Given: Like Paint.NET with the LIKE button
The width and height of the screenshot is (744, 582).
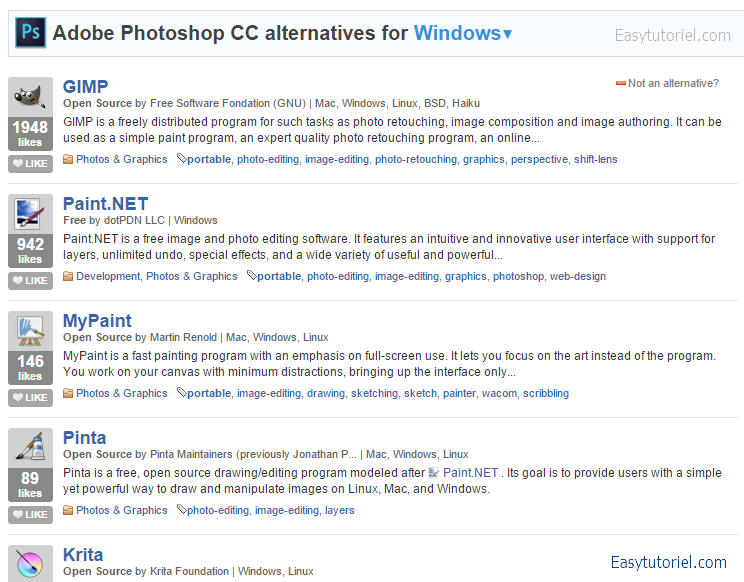Looking at the screenshot, I should pyautogui.click(x=30, y=281).
